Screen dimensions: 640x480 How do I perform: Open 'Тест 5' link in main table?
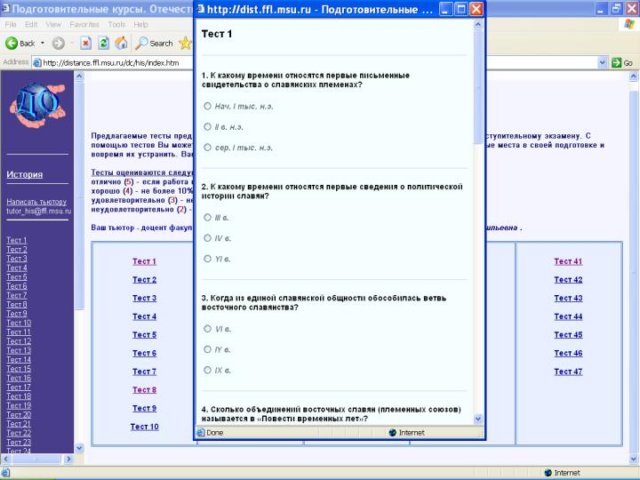[144, 335]
